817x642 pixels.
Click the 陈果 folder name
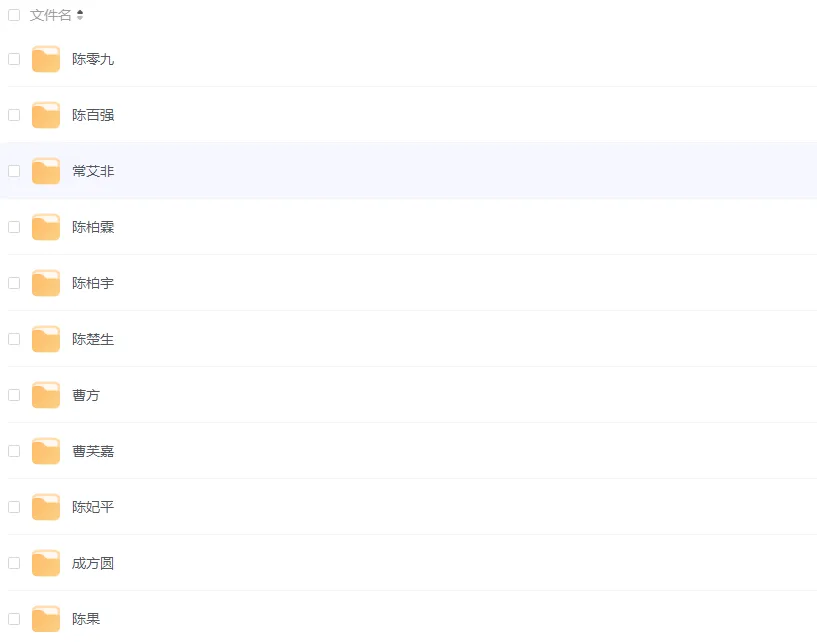pyautogui.click(x=86, y=619)
